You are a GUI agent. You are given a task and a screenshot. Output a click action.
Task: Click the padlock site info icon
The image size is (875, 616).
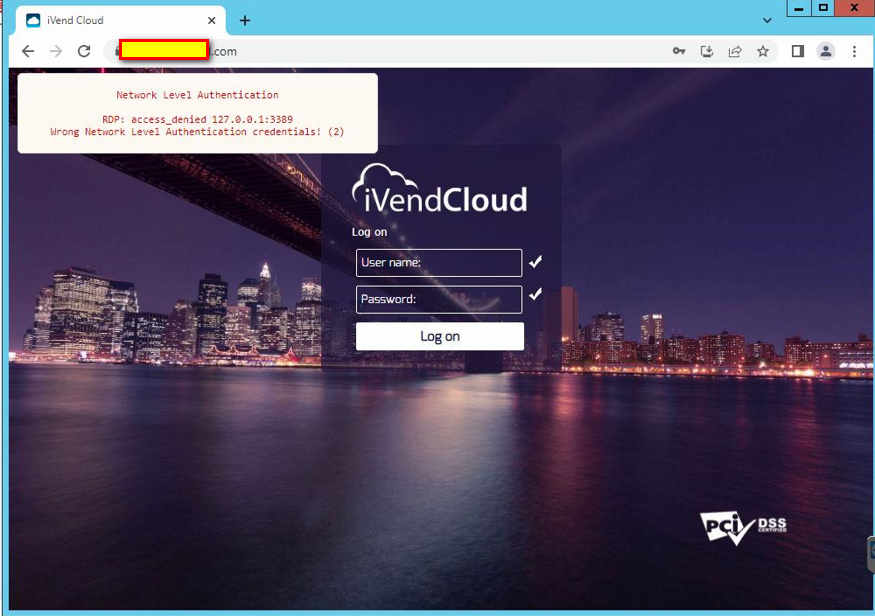117,51
